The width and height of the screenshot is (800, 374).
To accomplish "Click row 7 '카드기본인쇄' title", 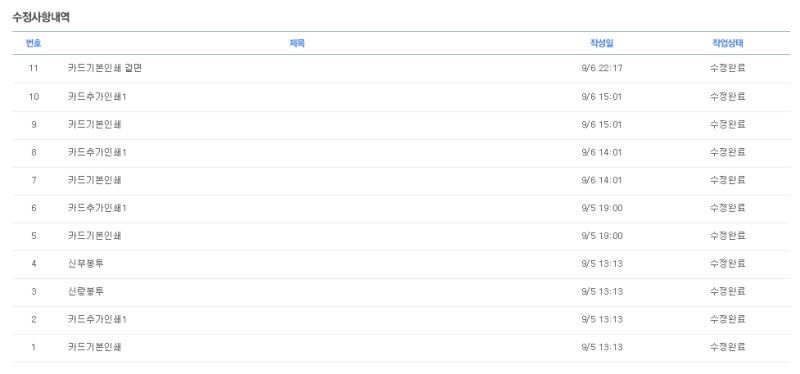I will (95, 180).
